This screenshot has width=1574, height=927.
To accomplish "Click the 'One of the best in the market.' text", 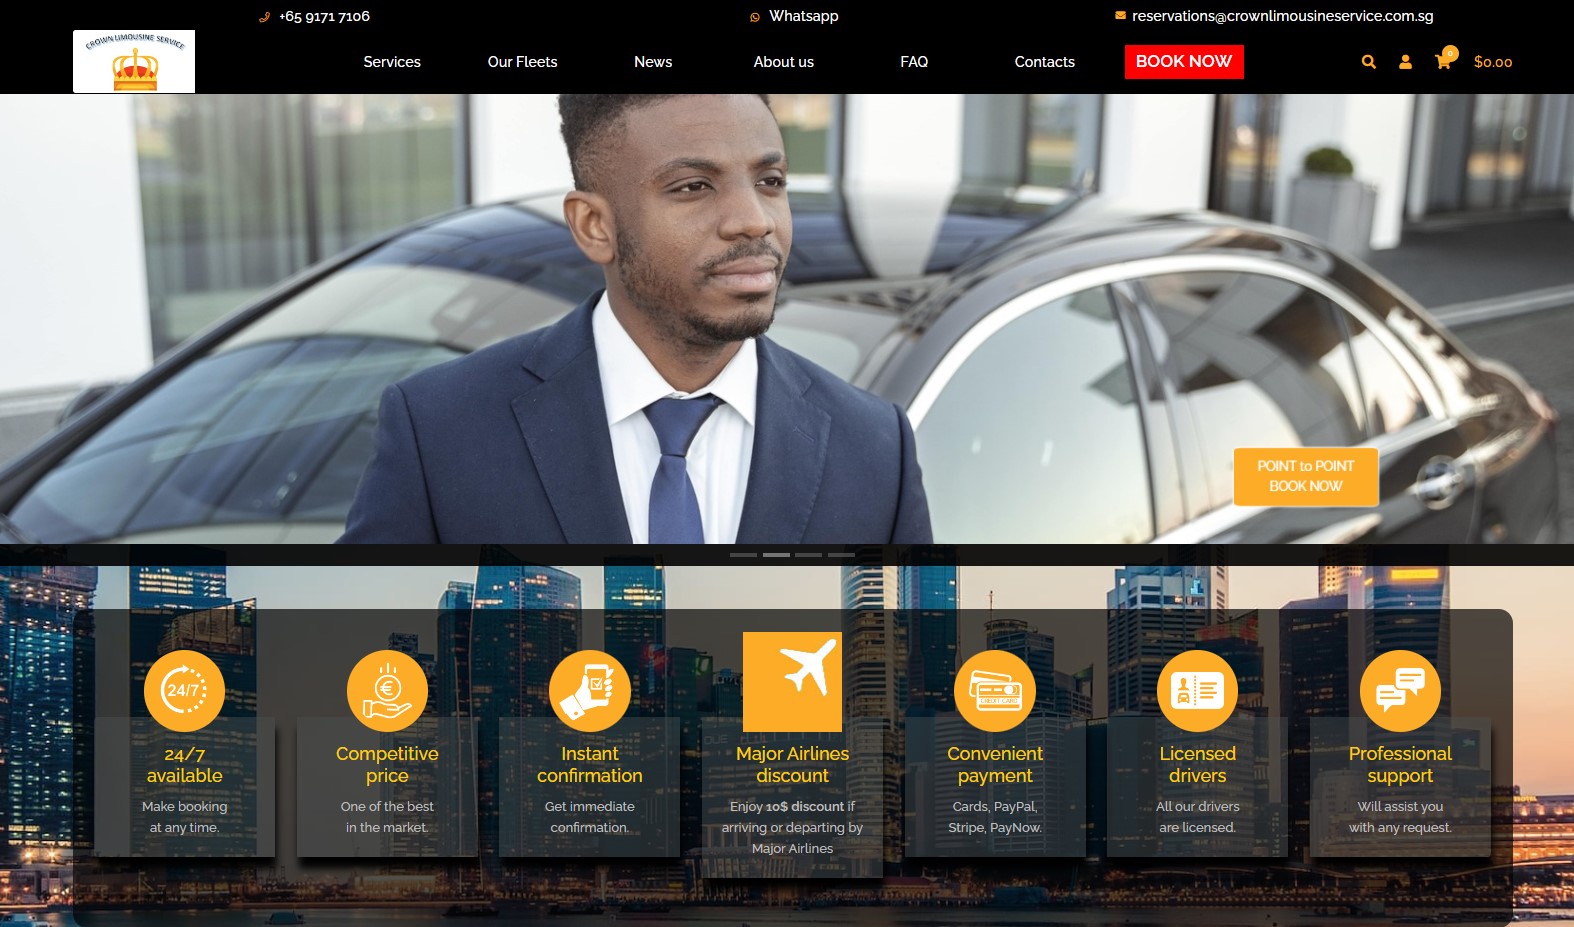I will [x=387, y=817].
